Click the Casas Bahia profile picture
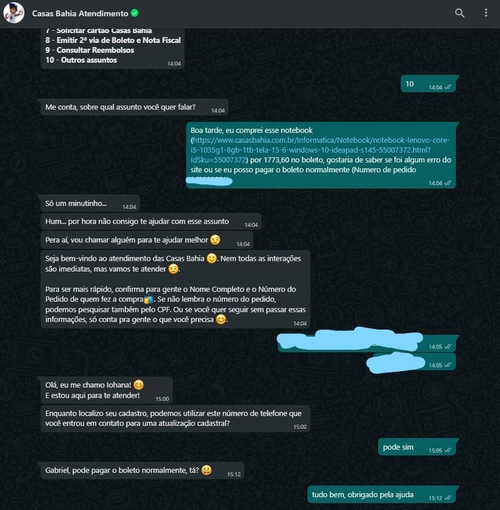 [14, 13]
